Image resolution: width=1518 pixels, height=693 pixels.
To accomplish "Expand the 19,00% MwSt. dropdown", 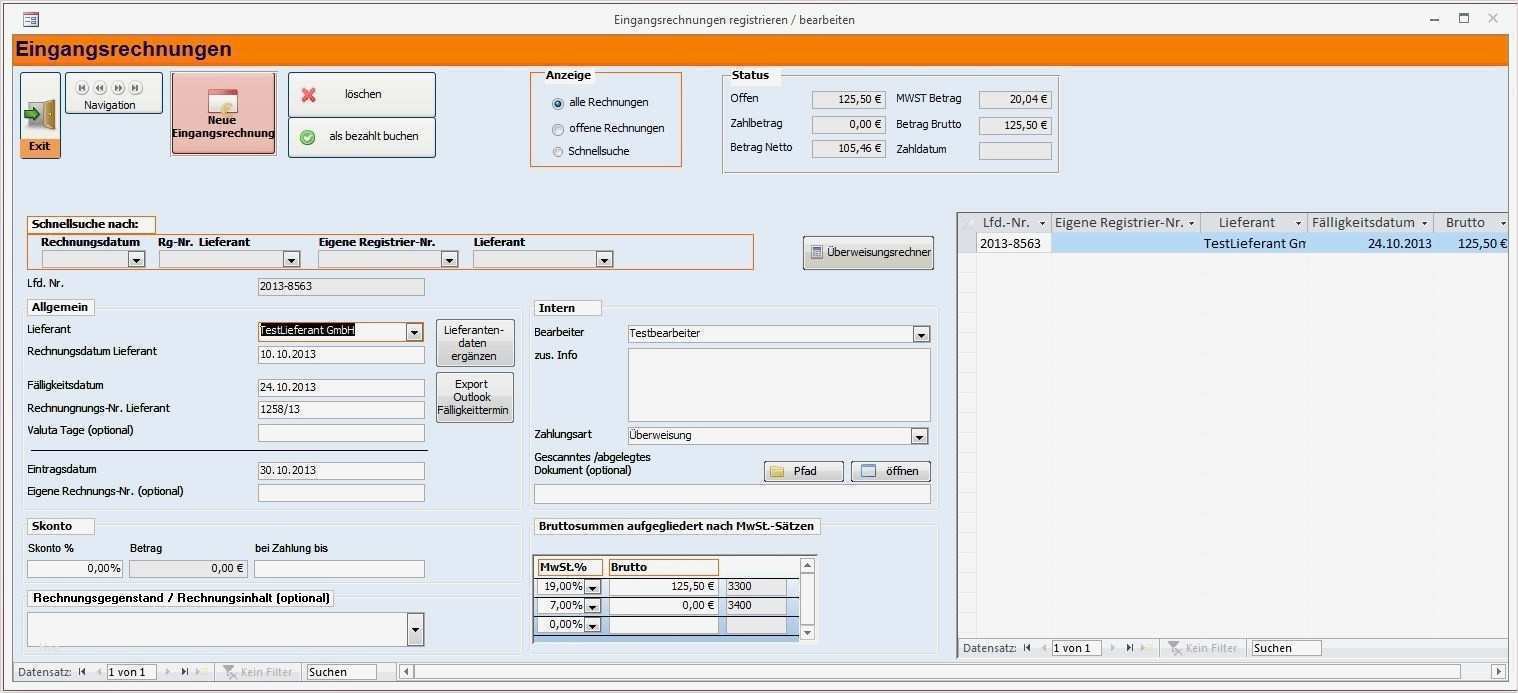I will (x=594, y=587).
